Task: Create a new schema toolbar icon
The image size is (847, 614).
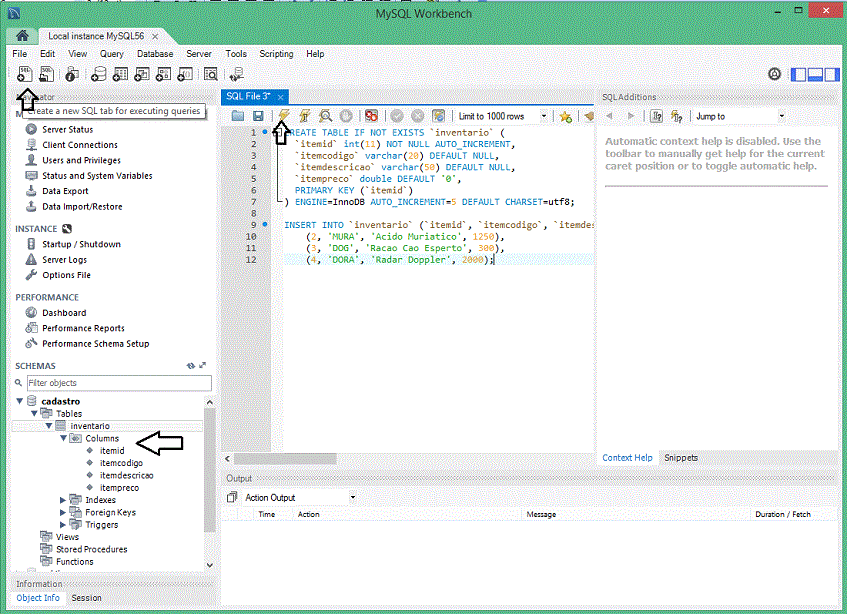Action: (98, 74)
